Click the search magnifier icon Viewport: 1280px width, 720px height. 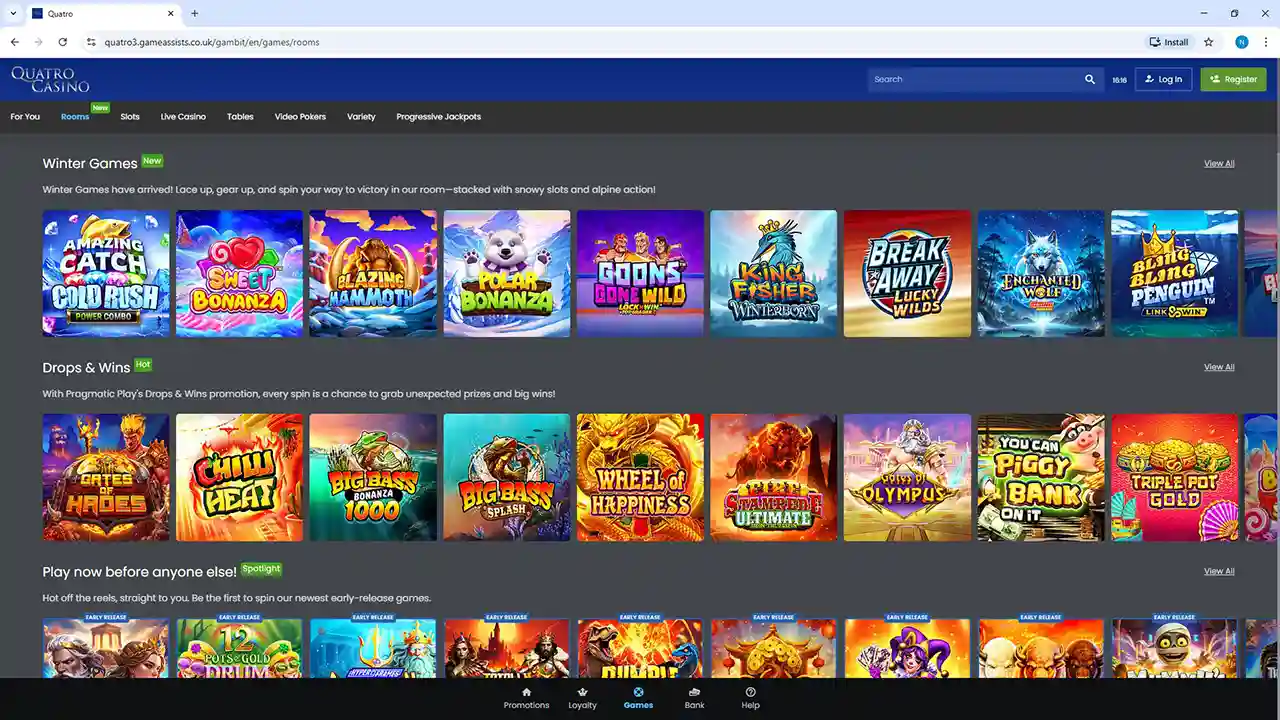(x=1090, y=79)
